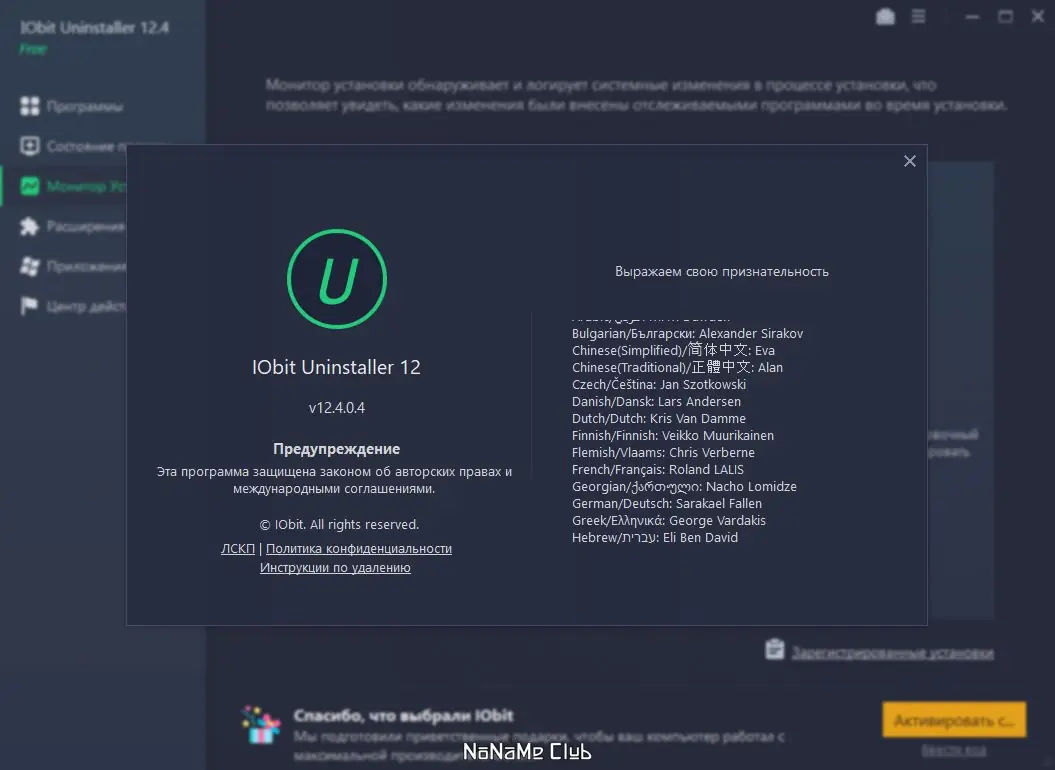Select the Приложения Windows sidebar icon
1055x770 pixels.
click(x=30, y=267)
